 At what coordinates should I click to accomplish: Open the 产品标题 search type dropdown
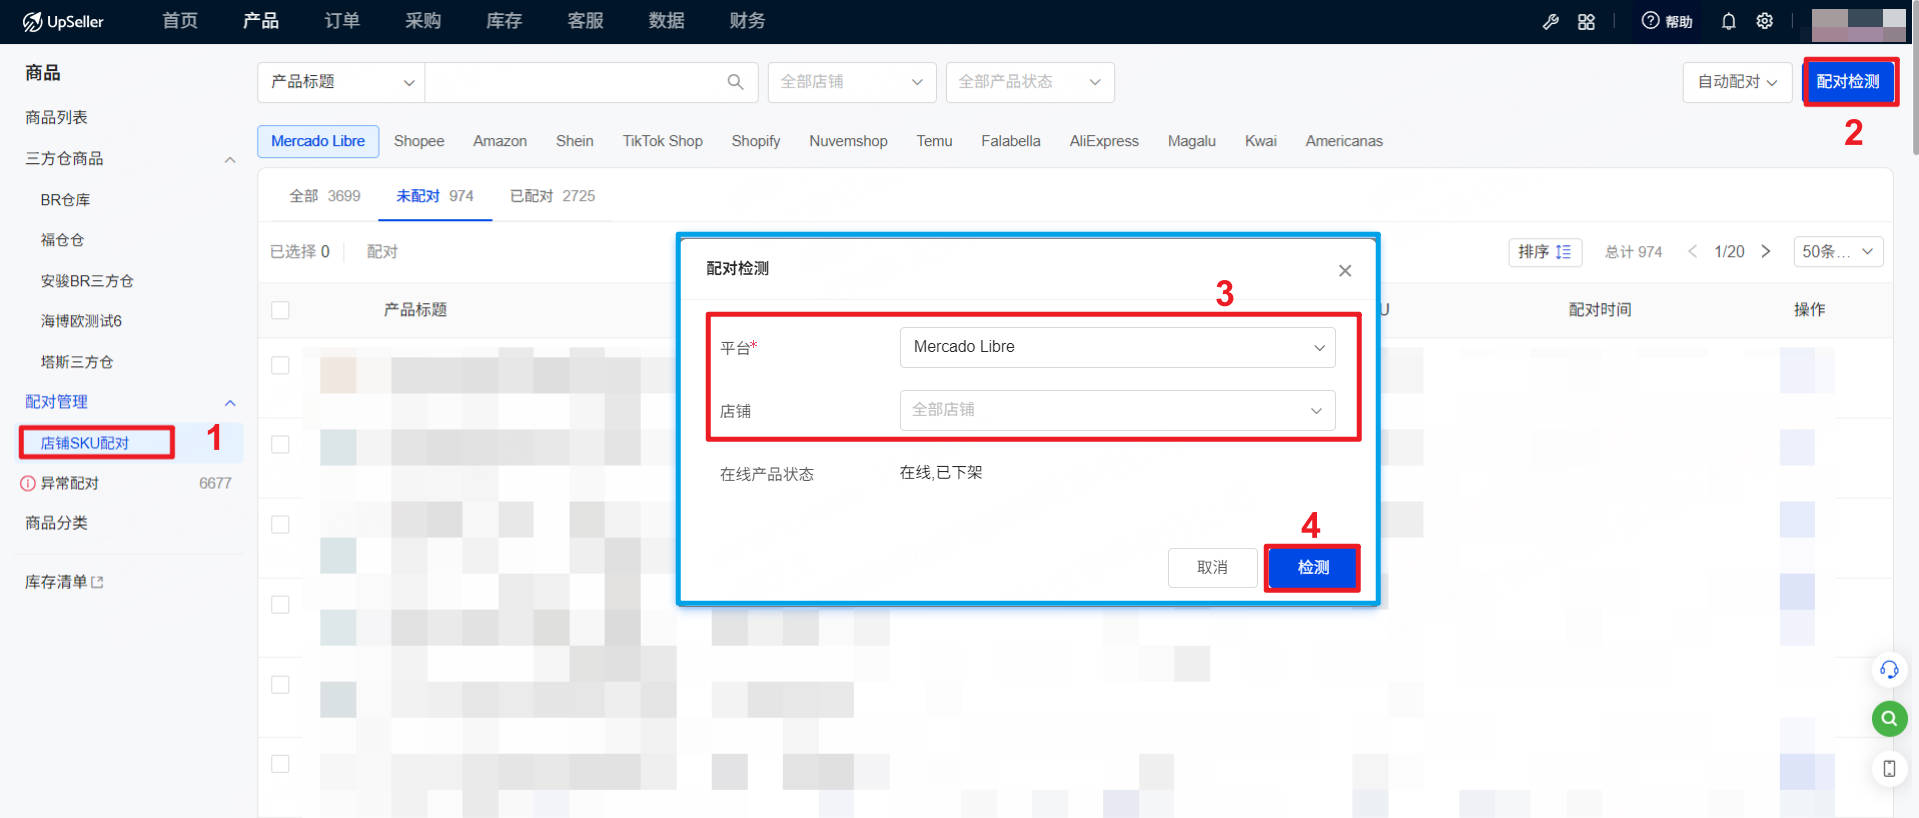[x=341, y=82]
